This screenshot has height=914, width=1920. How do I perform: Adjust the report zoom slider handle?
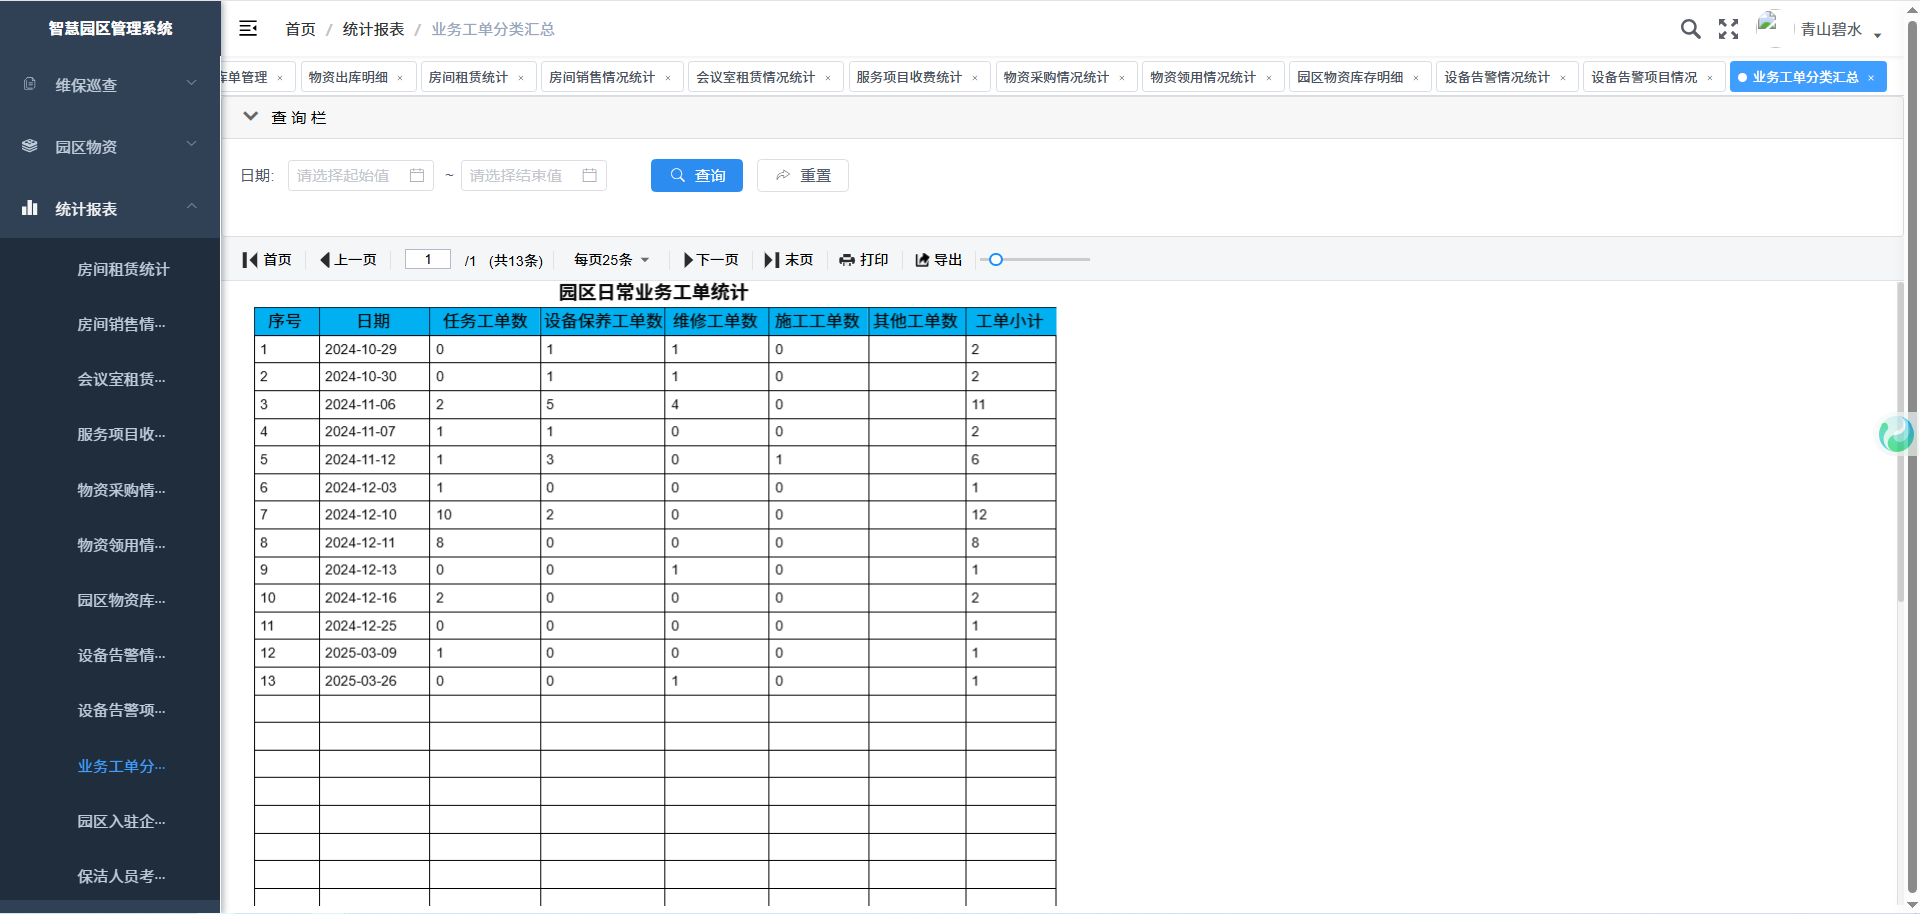[x=996, y=260]
